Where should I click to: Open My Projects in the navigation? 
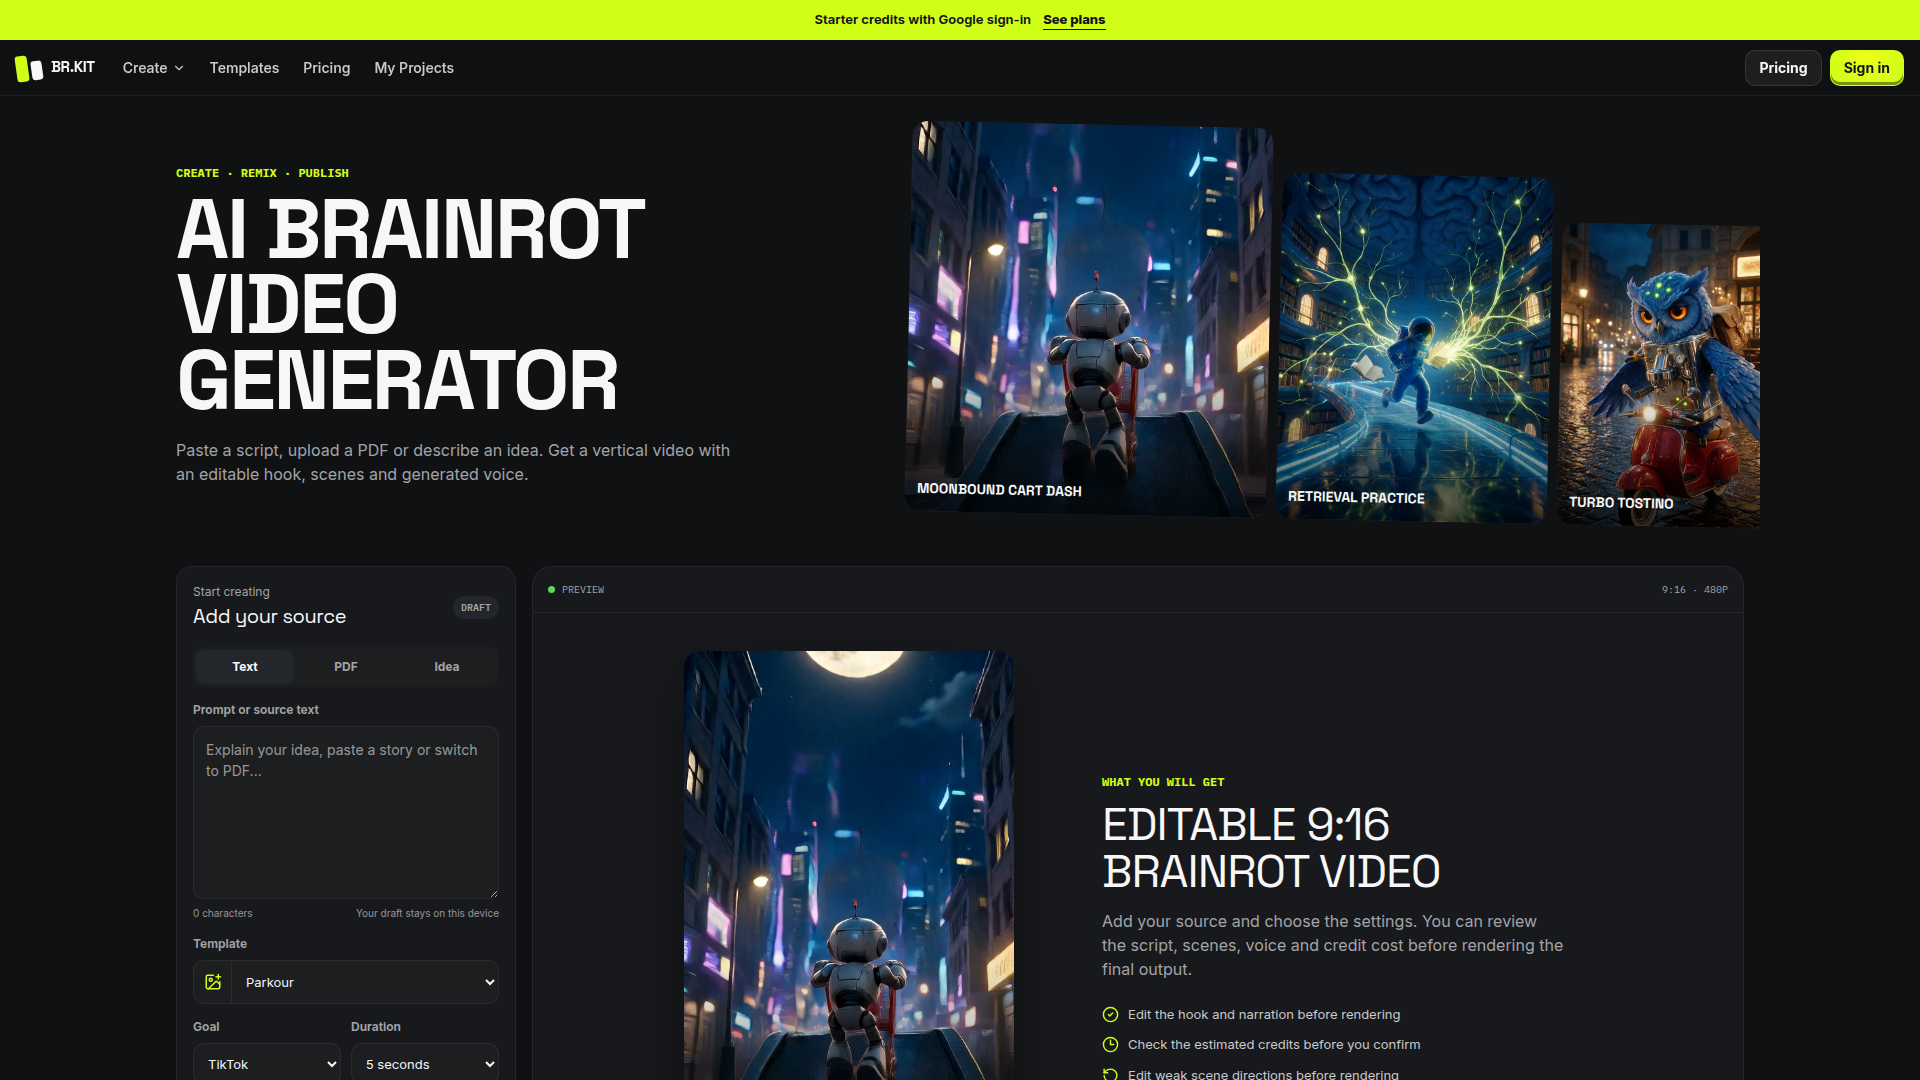[414, 68]
